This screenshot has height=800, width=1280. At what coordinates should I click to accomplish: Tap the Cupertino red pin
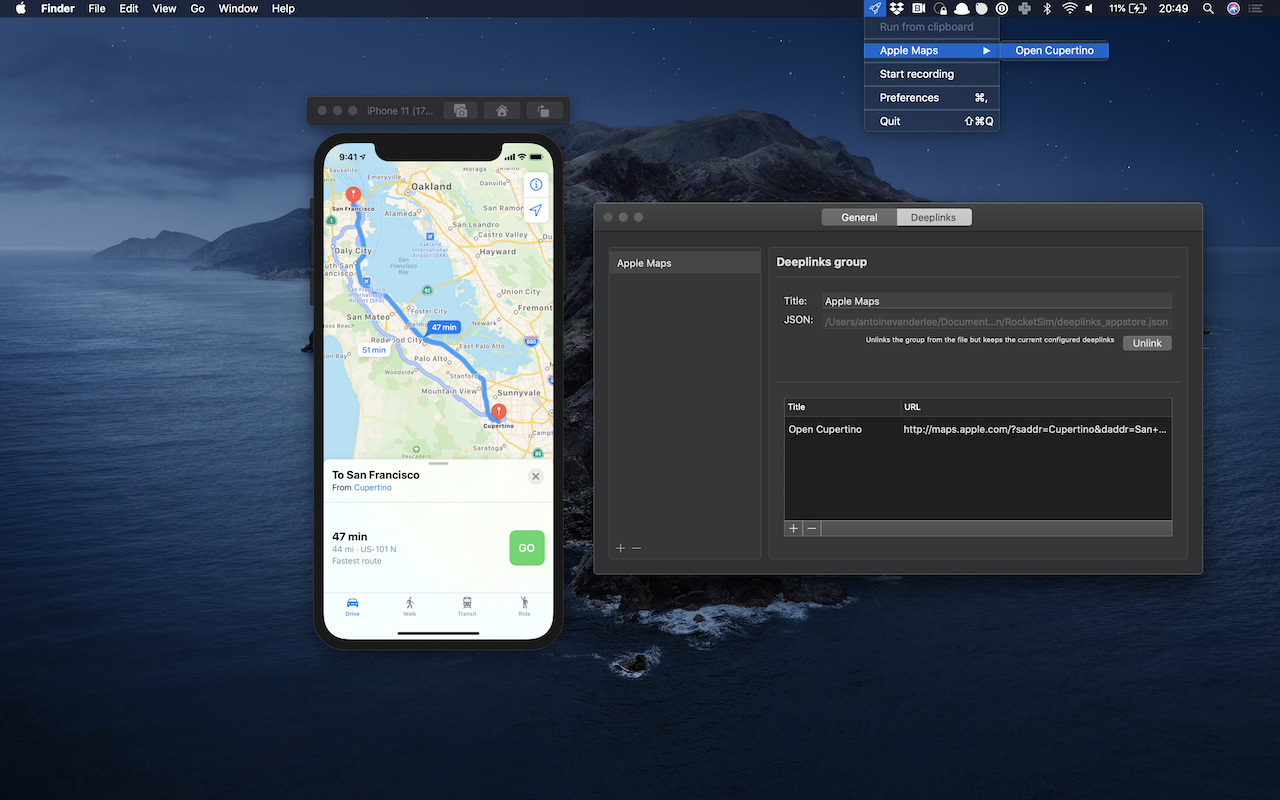[498, 412]
